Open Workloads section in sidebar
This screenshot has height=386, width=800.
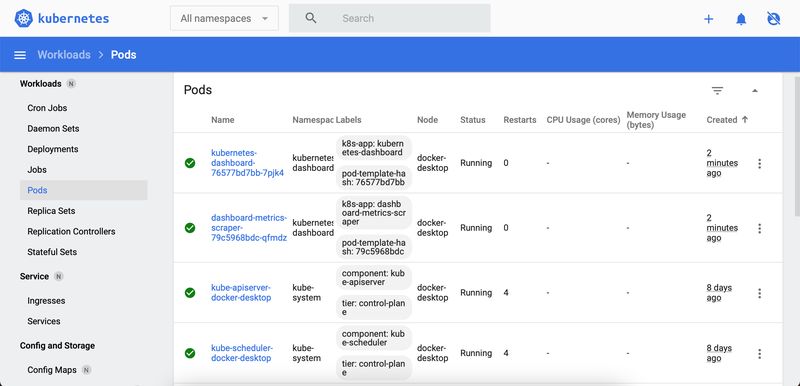pyautogui.click(x=40, y=84)
